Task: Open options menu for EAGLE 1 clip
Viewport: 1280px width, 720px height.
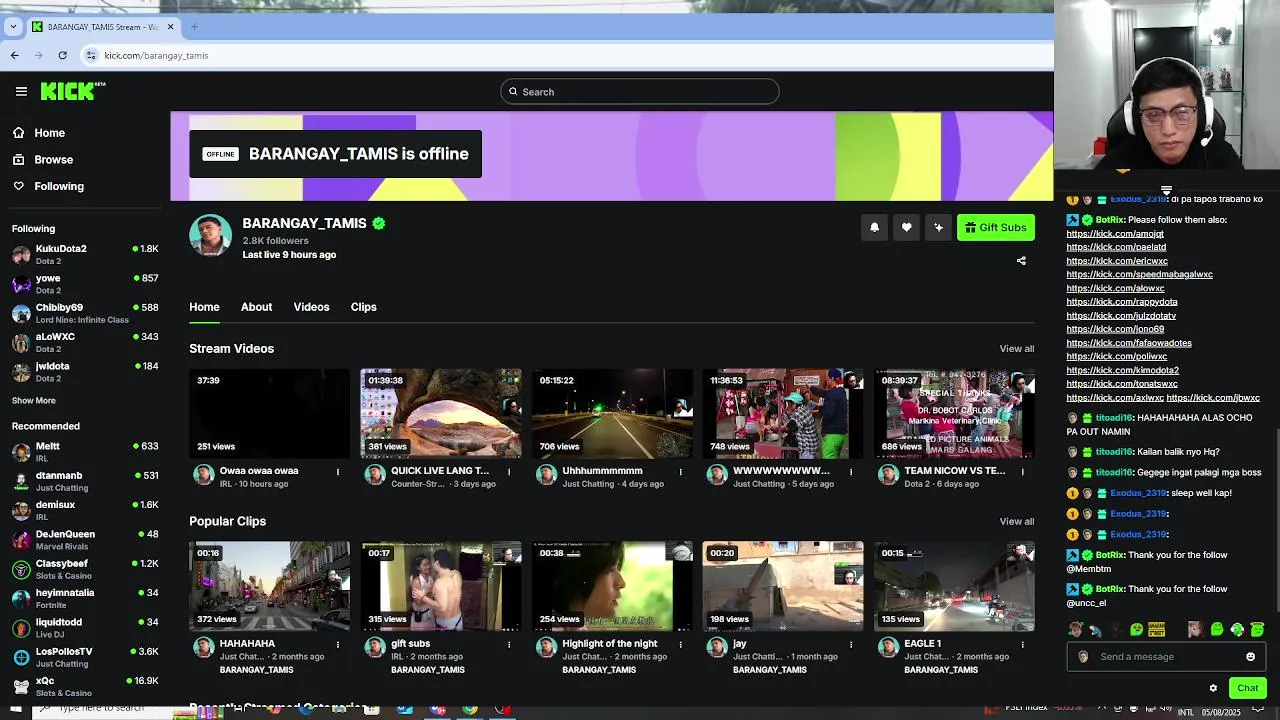Action: coord(1022,644)
